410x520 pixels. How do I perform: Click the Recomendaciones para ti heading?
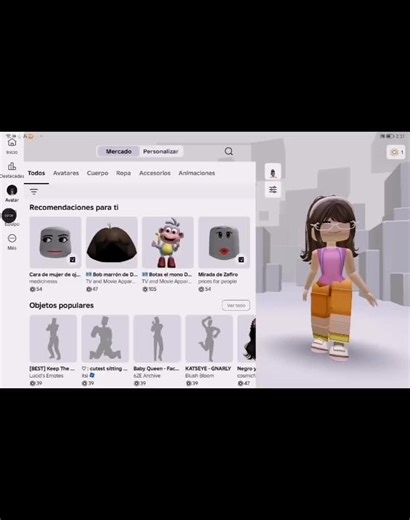click(x=74, y=207)
